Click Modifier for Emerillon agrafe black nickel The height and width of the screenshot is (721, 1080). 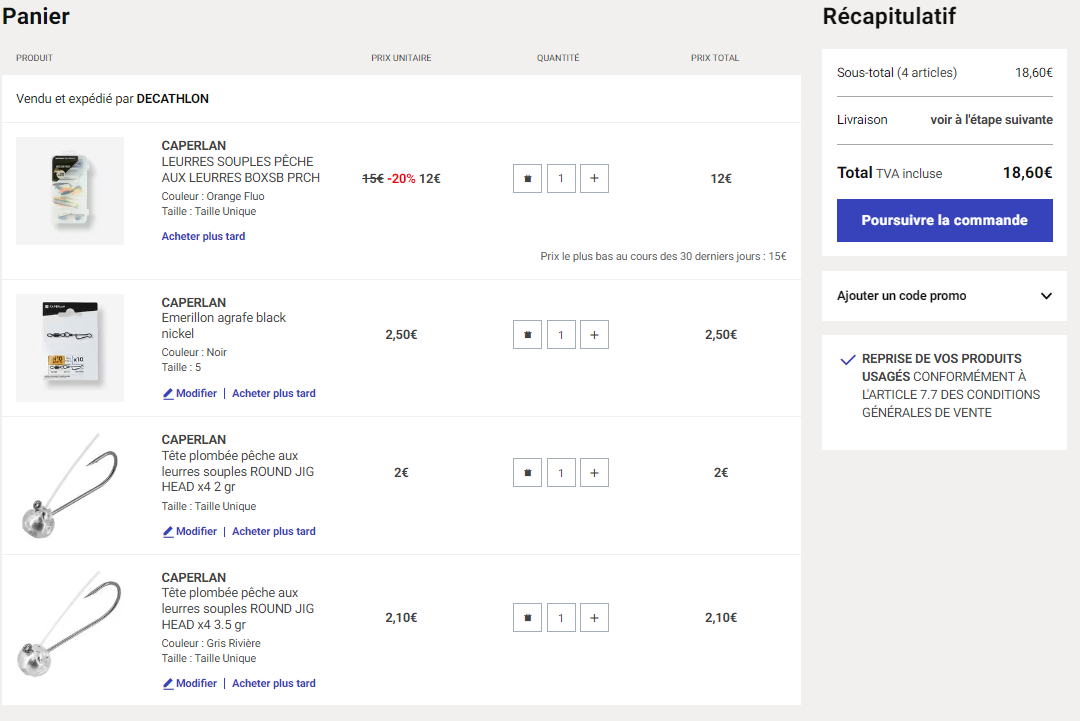click(189, 393)
